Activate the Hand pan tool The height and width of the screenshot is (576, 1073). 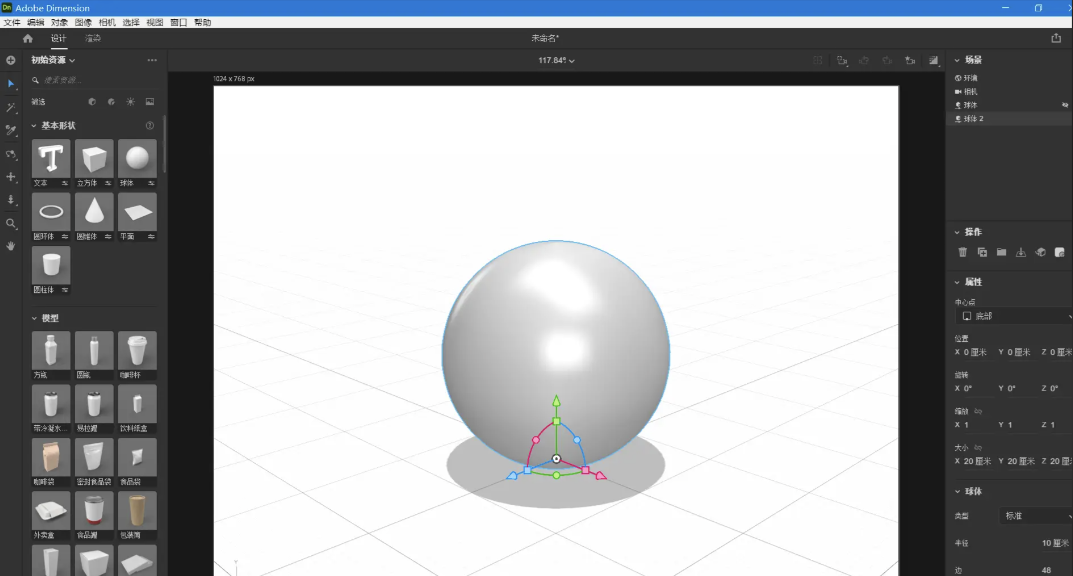11,245
